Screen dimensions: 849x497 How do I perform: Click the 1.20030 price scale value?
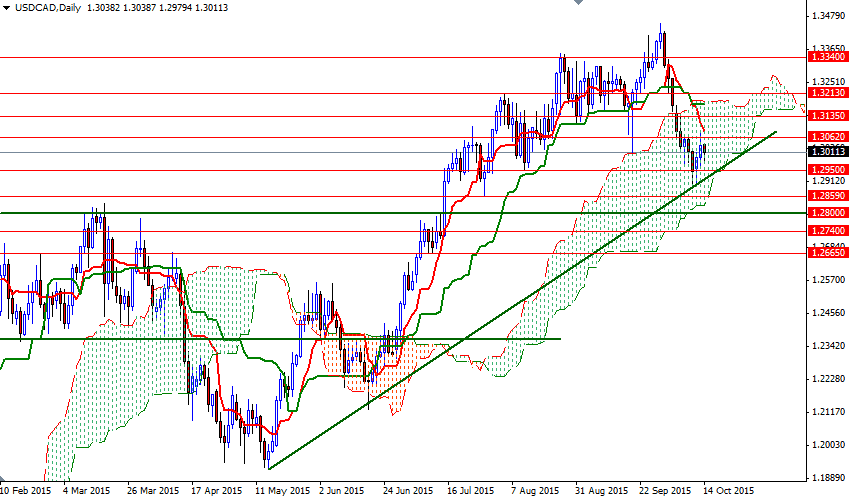point(827,445)
